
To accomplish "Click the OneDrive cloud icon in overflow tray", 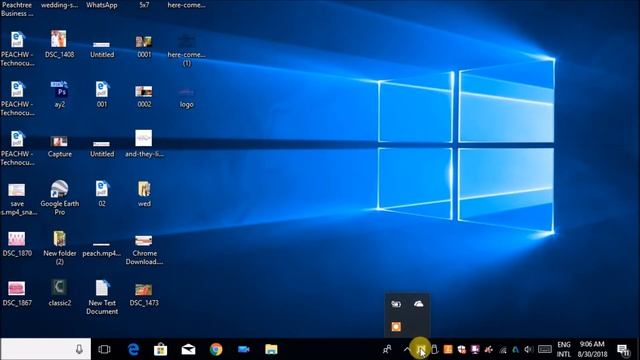I will pyautogui.click(x=418, y=304).
